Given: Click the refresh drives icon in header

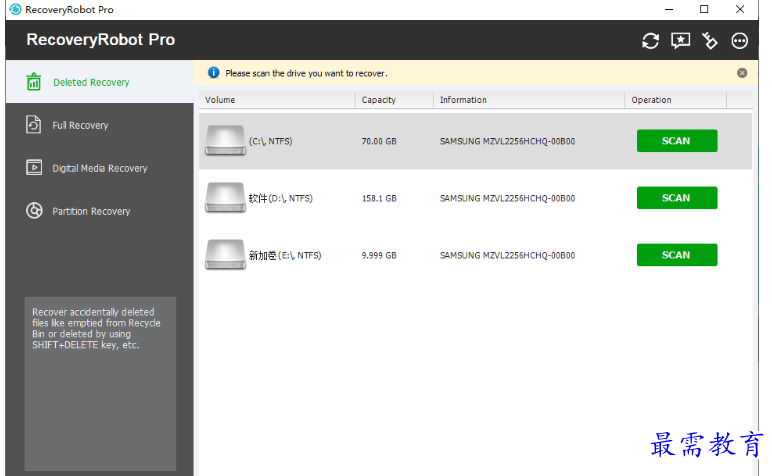Looking at the screenshot, I should (650, 41).
